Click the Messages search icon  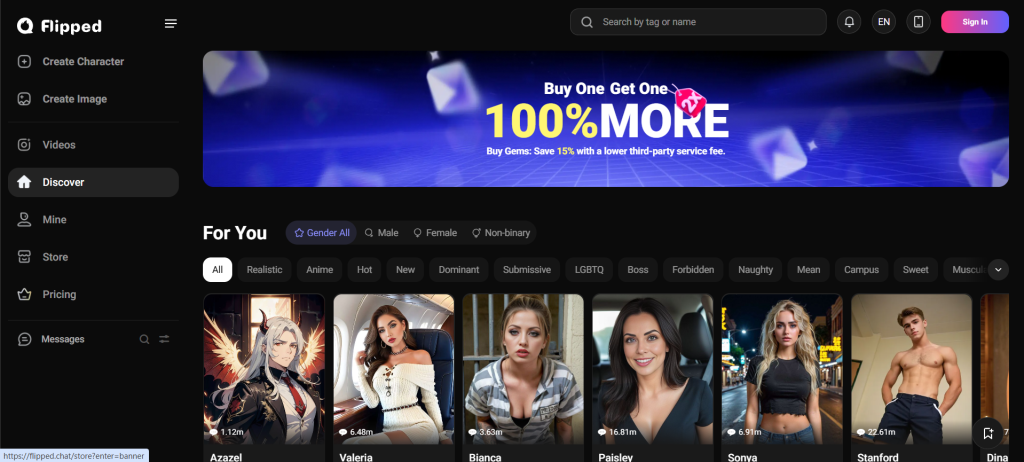point(144,339)
